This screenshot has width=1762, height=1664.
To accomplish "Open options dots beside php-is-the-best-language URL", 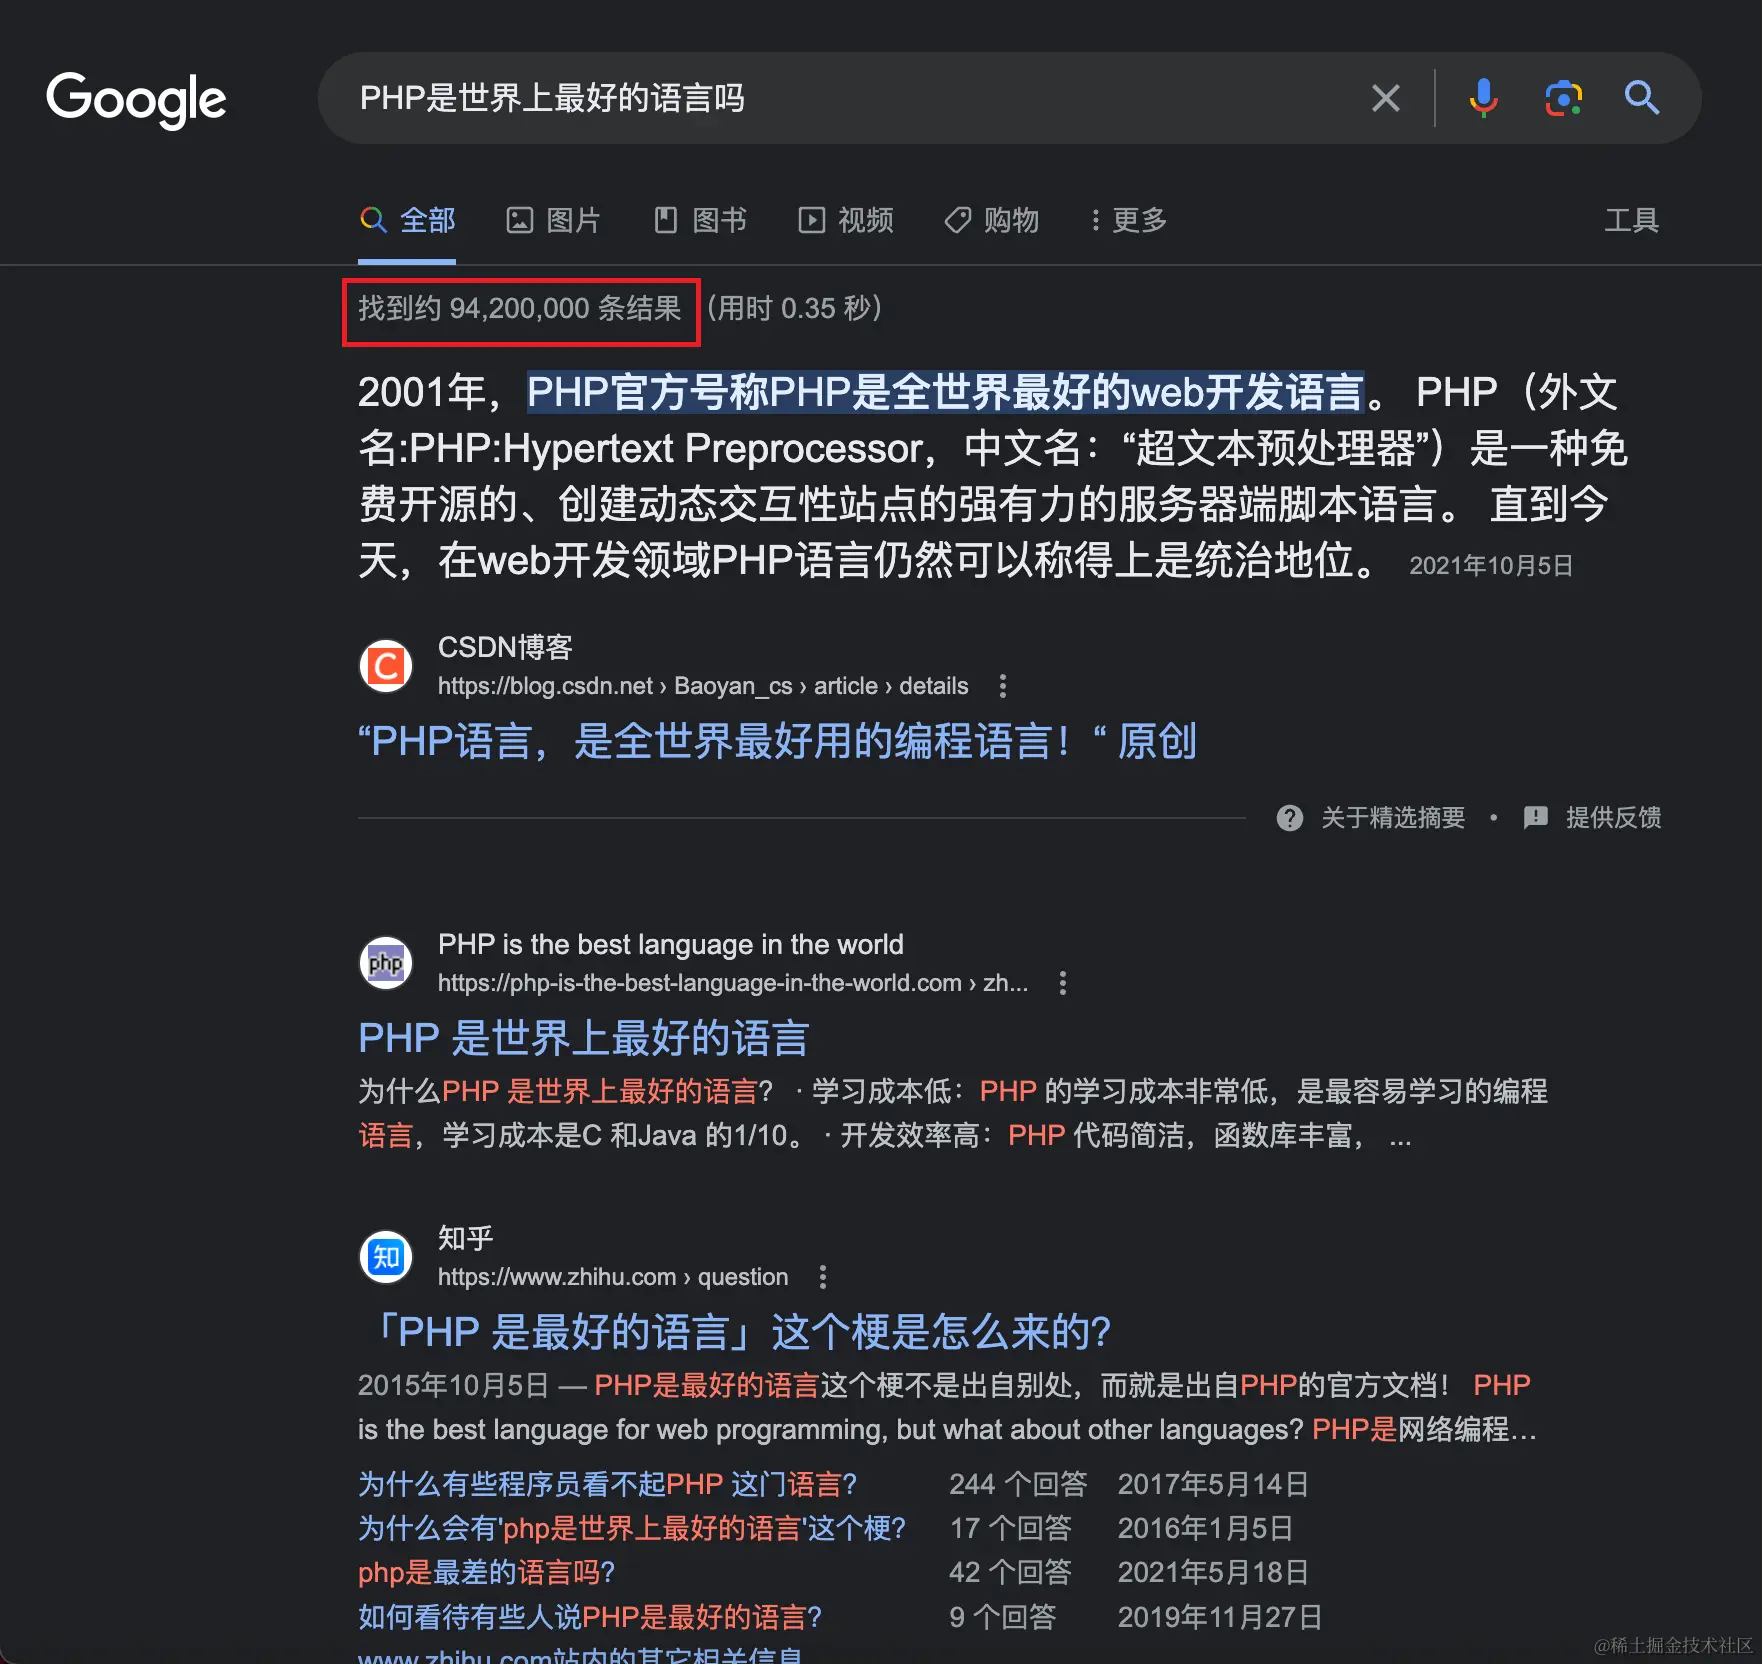I will point(1063,983).
